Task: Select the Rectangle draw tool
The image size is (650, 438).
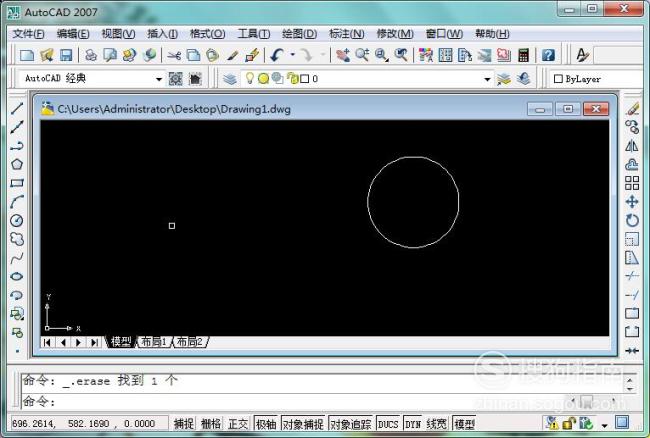Action: [x=17, y=183]
